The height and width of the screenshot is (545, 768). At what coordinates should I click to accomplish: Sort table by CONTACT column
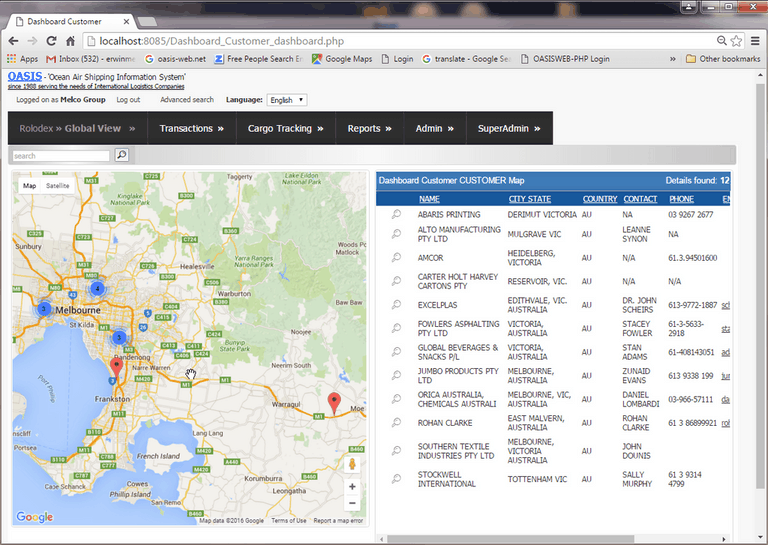coord(640,199)
